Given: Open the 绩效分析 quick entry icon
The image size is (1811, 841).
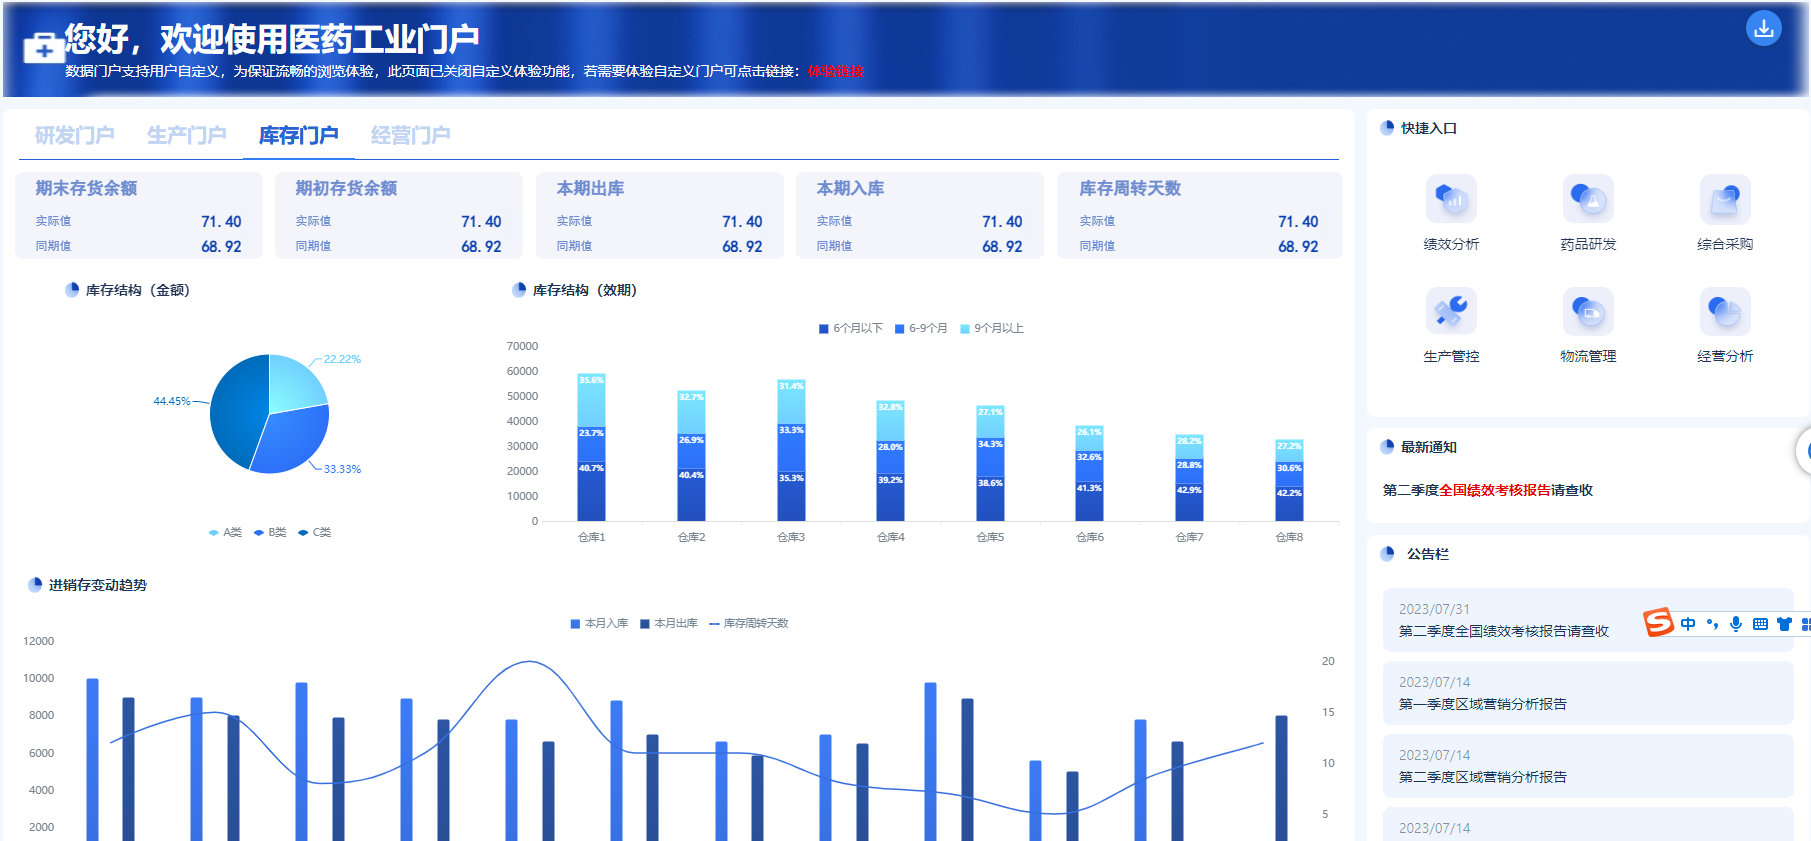Looking at the screenshot, I should (1451, 198).
